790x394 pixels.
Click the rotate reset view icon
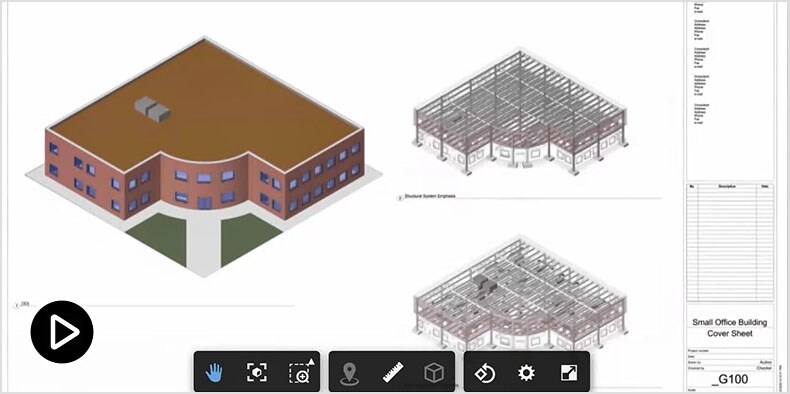tap(485, 373)
